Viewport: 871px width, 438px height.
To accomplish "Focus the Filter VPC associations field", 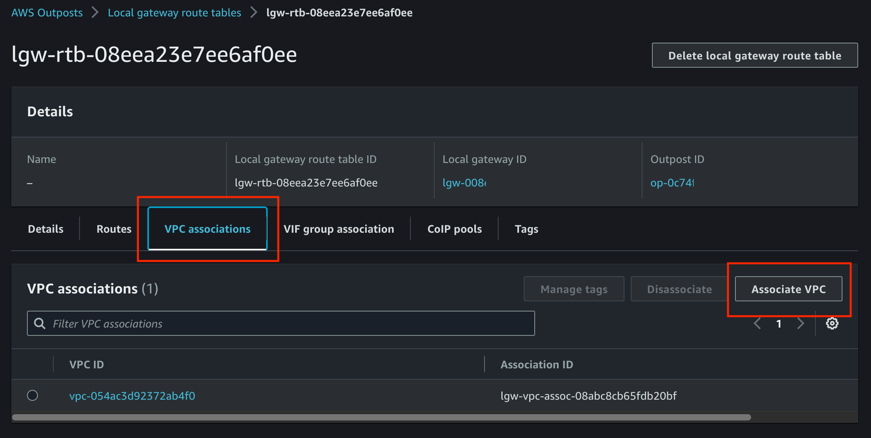I will click(290, 324).
